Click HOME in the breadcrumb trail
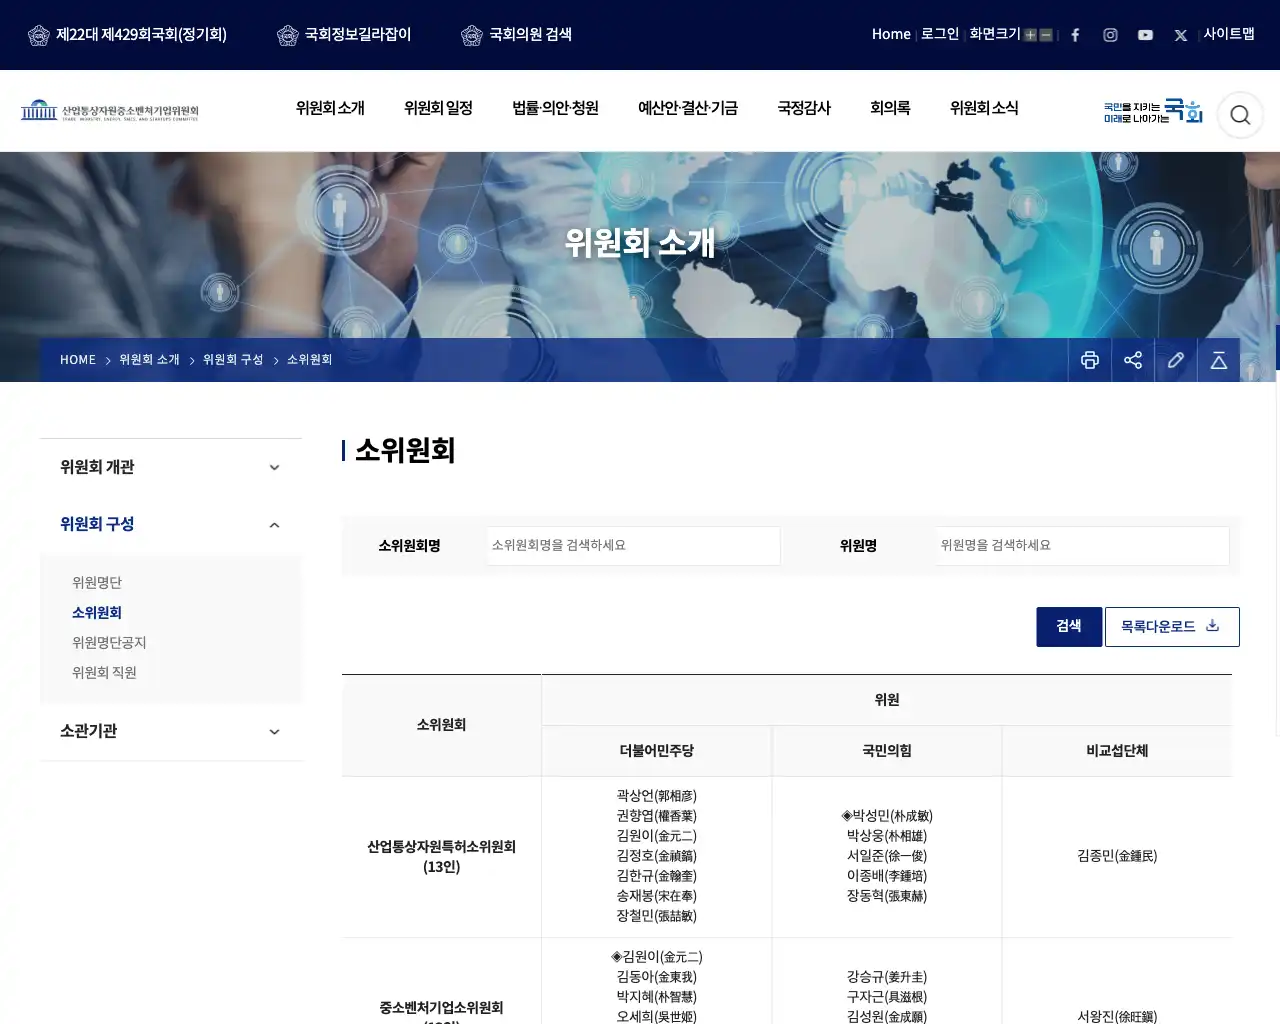This screenshot has height=1024, width=1280. coord(78,360)
